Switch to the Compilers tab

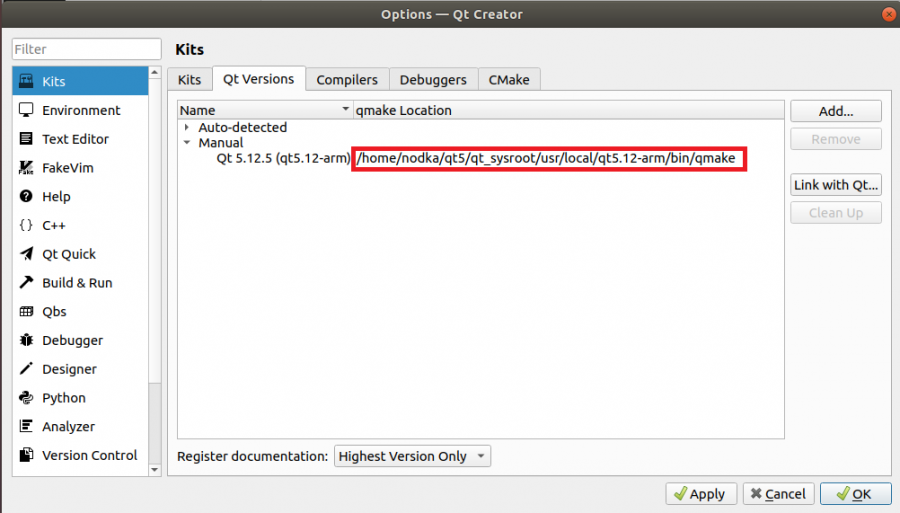(347, 79)
